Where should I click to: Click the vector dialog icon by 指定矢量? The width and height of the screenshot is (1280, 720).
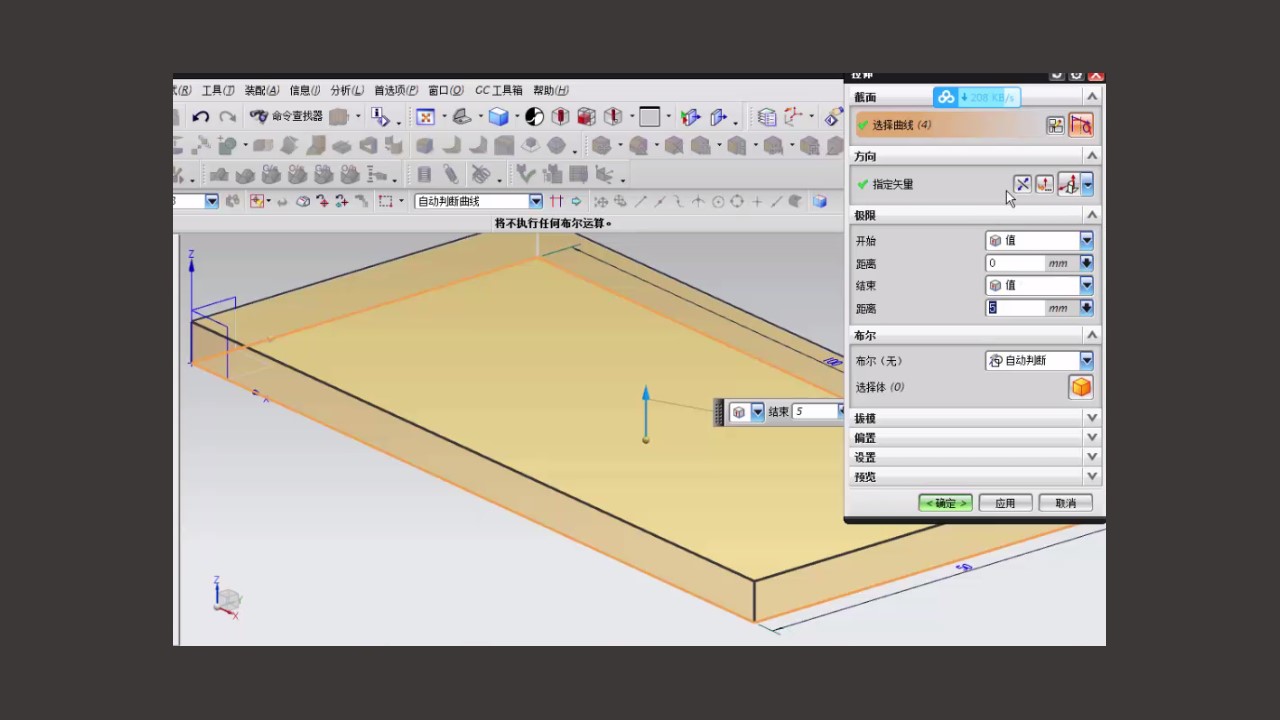pyautogui.click(x=1045, y=184)
